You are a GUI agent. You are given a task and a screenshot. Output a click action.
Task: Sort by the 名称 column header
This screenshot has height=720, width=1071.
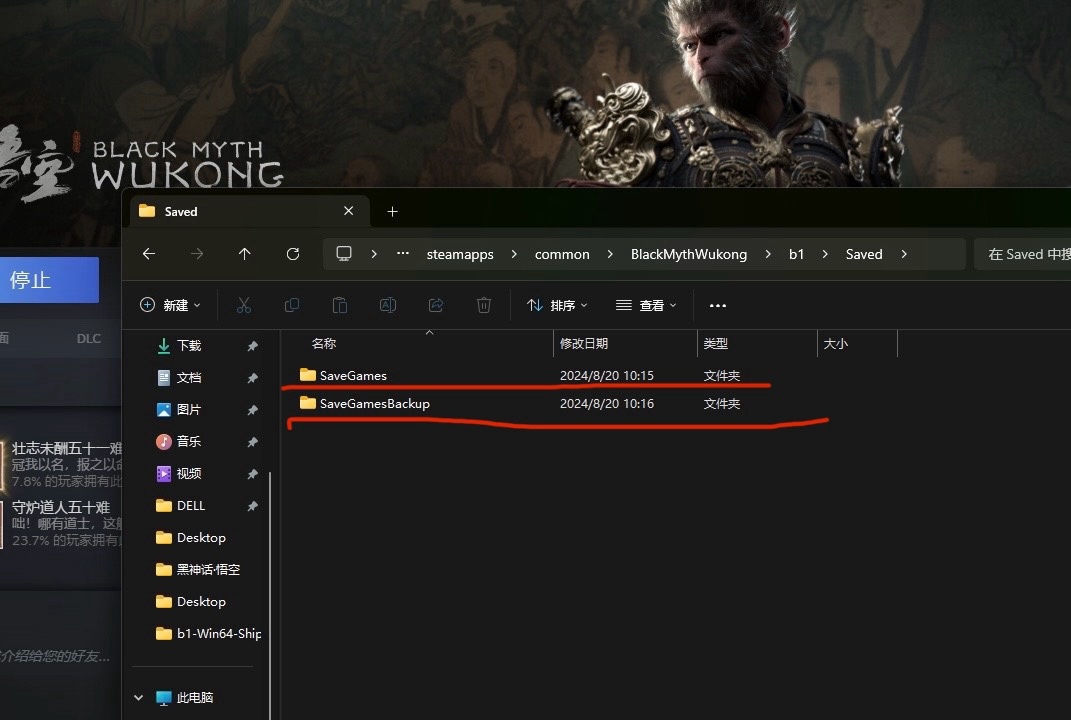pyautogui.click(x=324, y=344)
